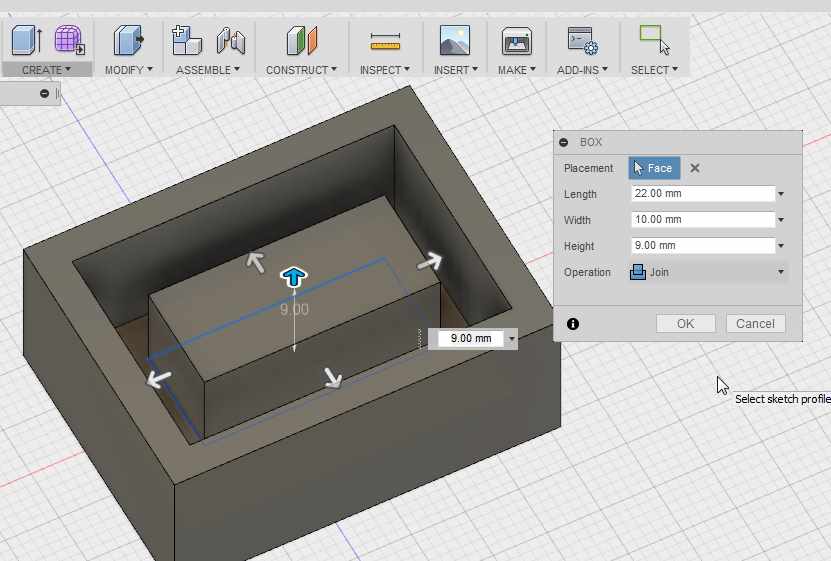Select the Extrude tool icon
This screenshot has width=831, height=561.
(26, 40)
